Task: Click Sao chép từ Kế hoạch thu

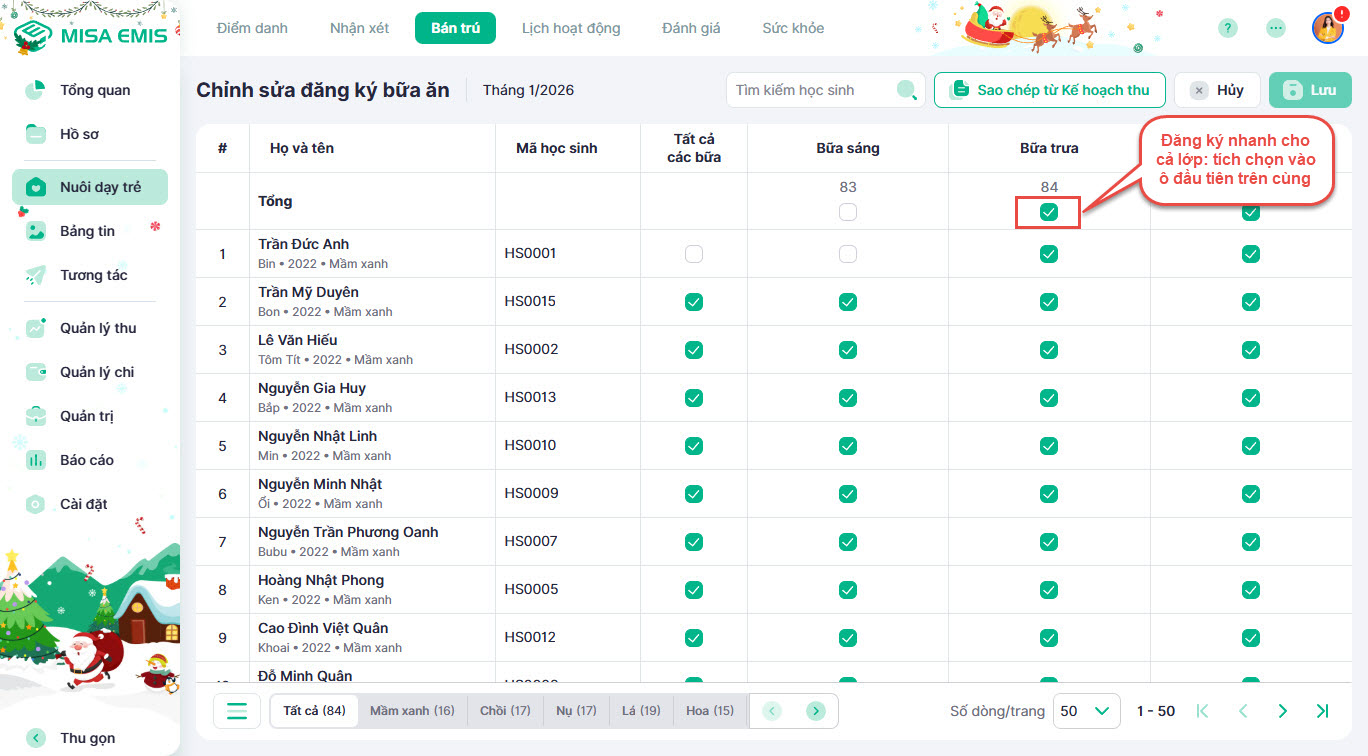Action: coord(1049,90)
